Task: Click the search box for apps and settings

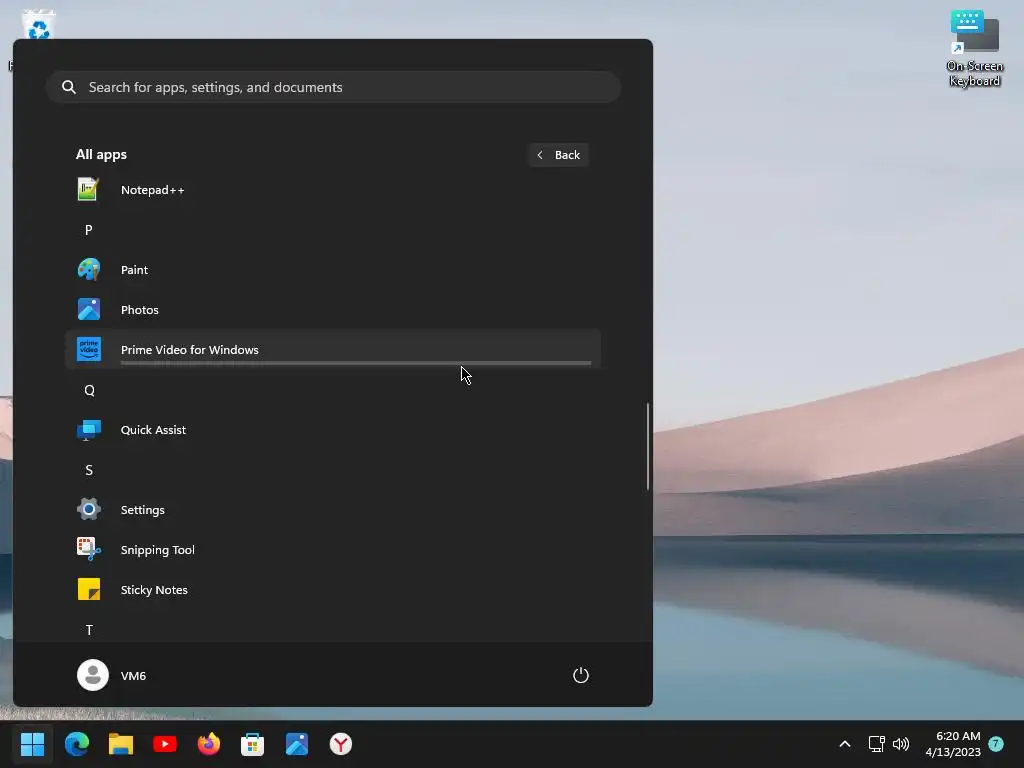Action: [333, 87]
